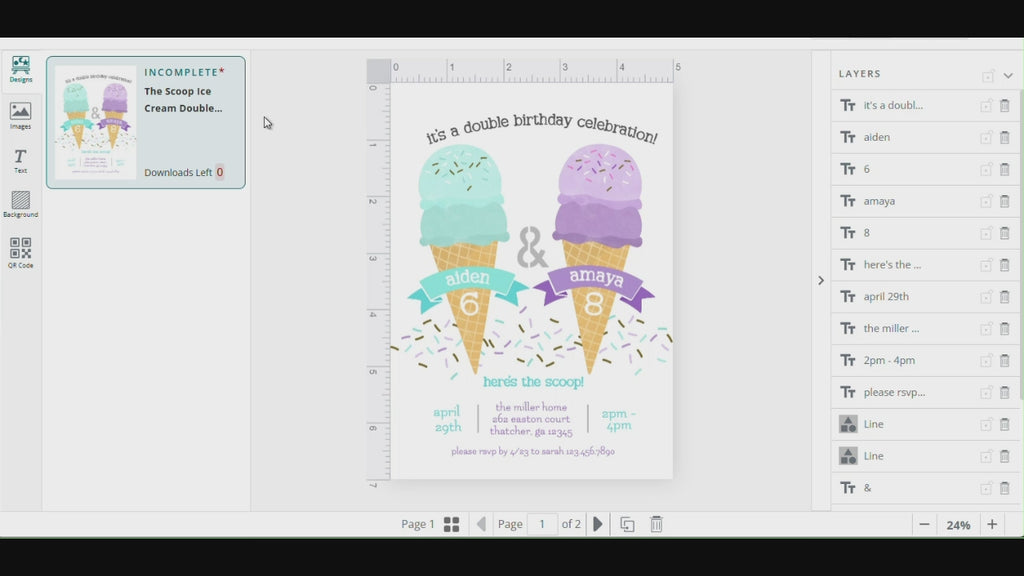Toggle lock on 'april 29th' layer
1024x576 pixels.
[986, 297]
